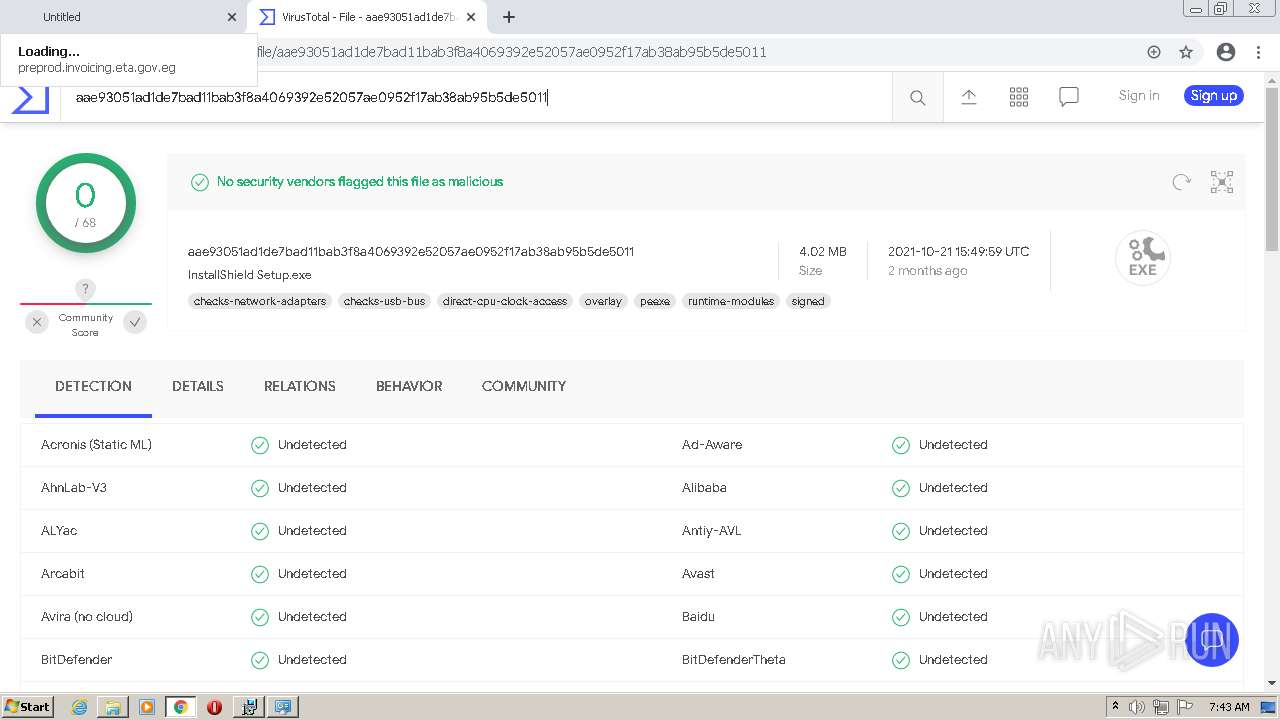Click the 0 / 68 detection score circle
Viewport: 1280px width, 720px height.
click(x=85, y=203)
